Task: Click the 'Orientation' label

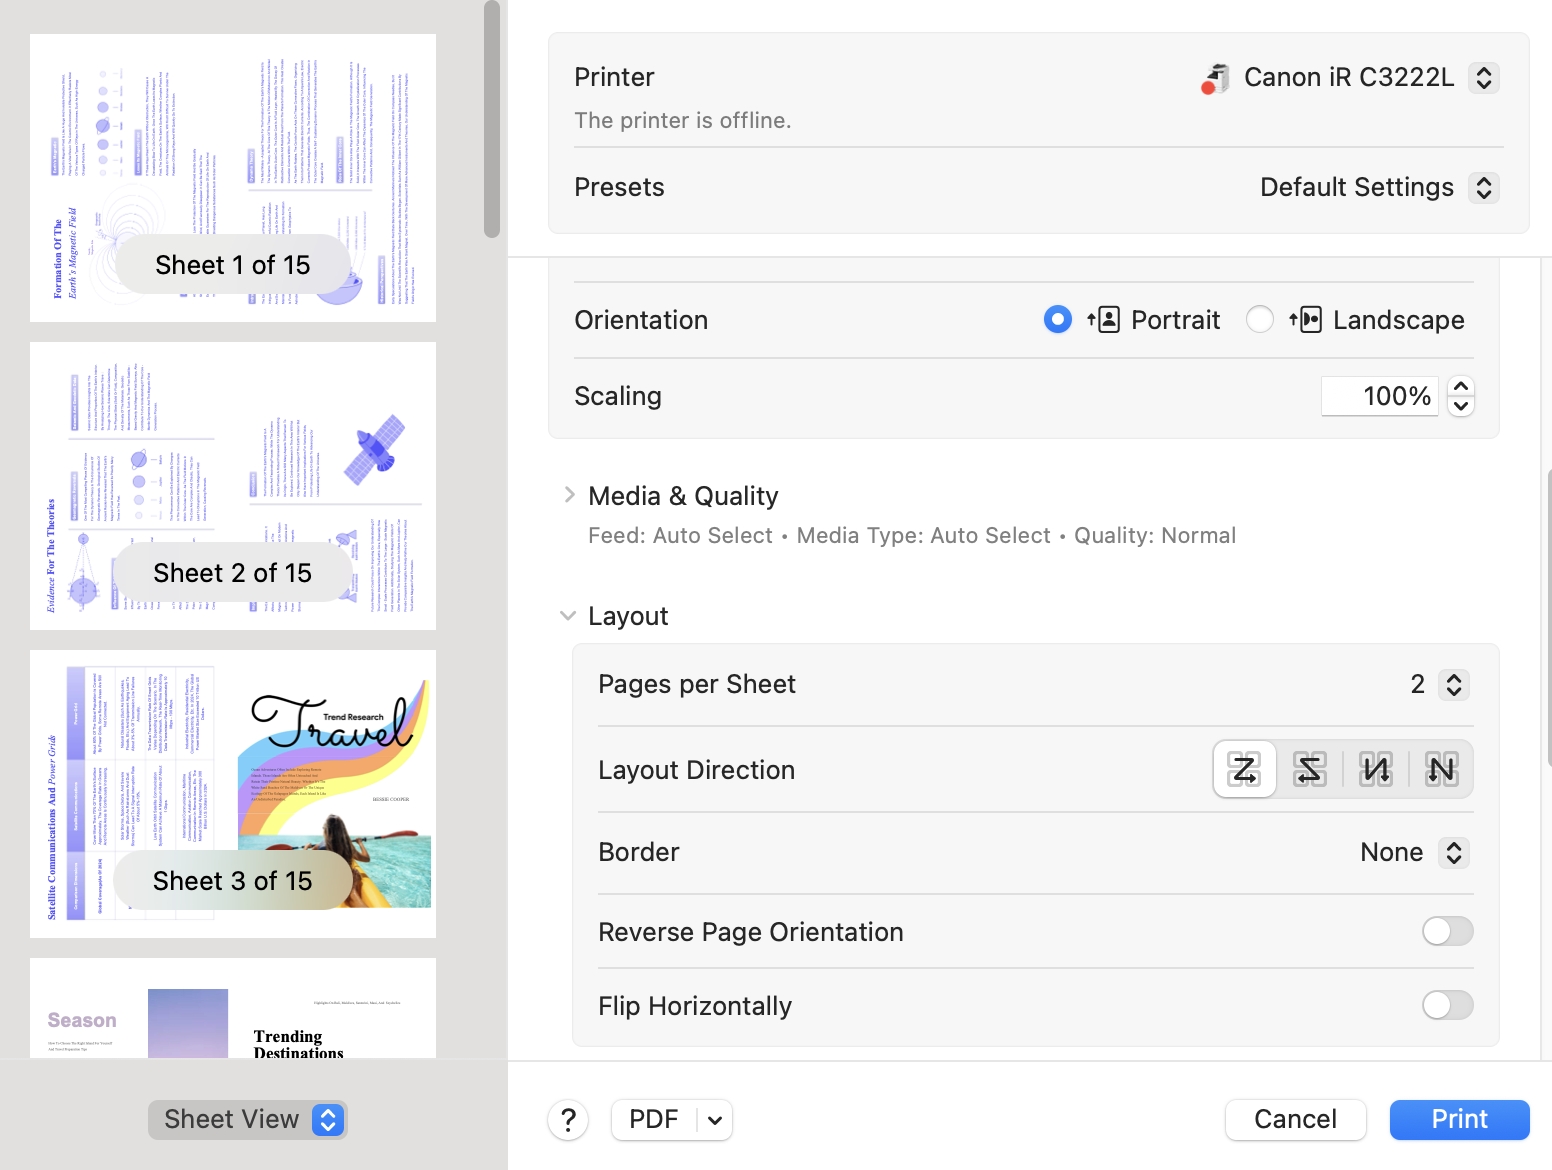Action: point(641,320)
